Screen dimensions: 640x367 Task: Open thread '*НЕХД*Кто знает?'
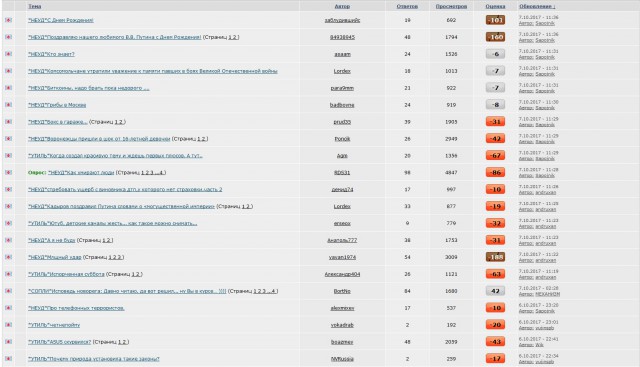51,54
